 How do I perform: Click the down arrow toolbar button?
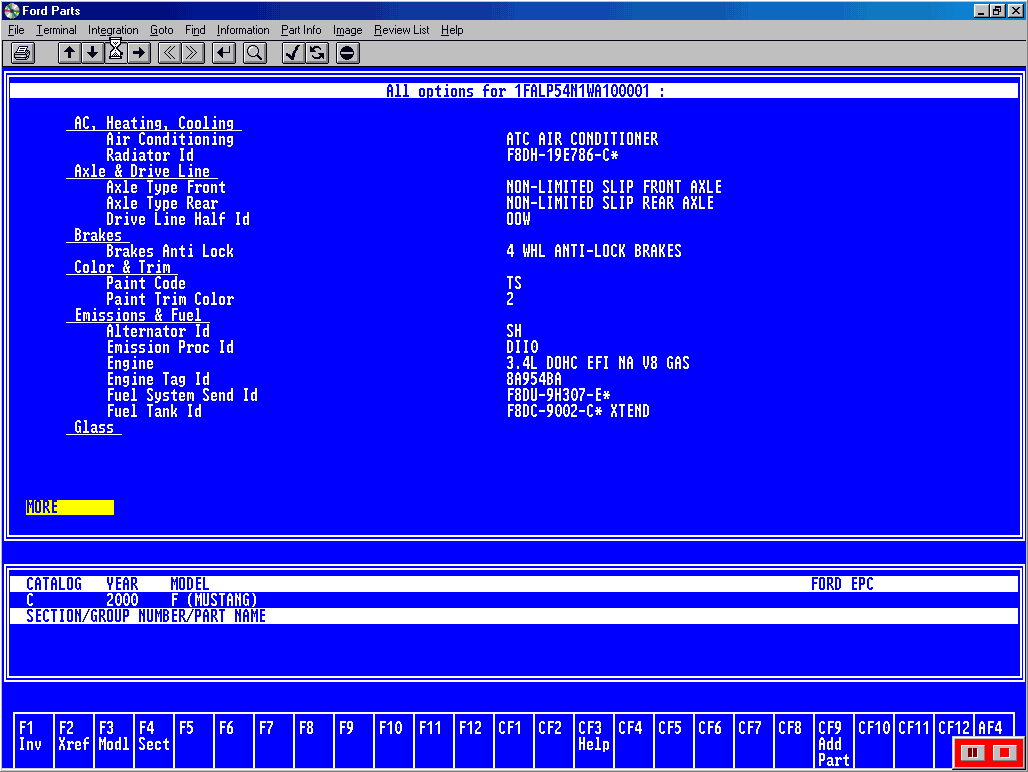point(92,53)
